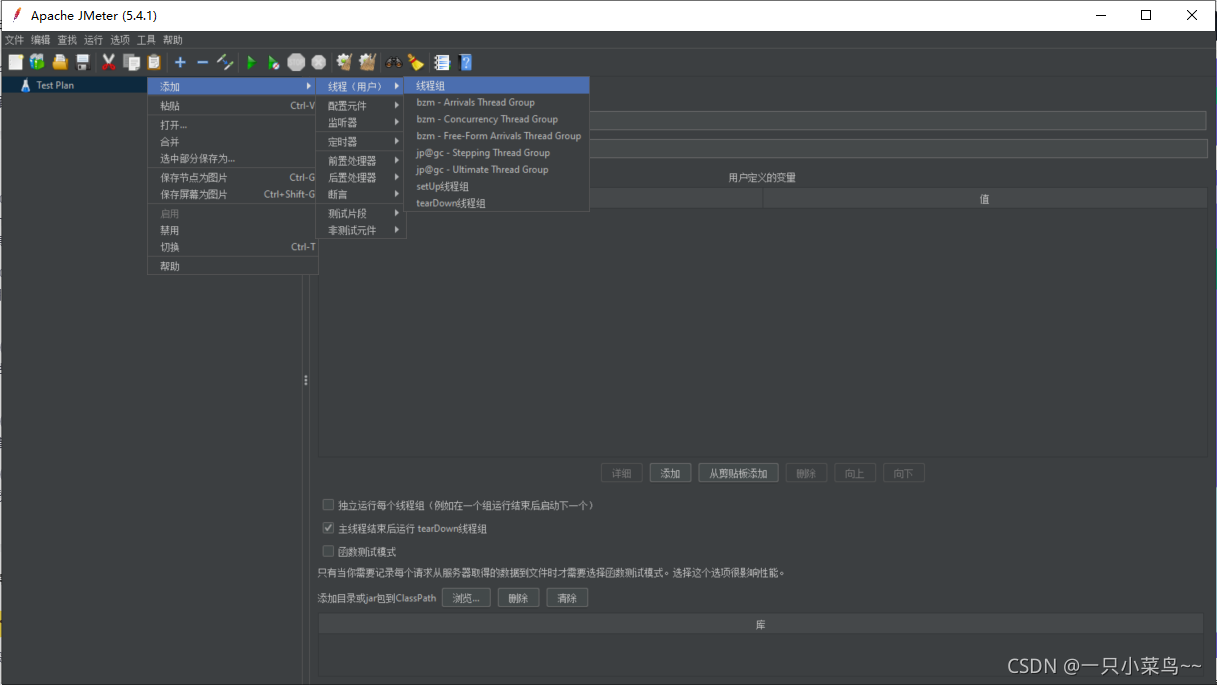Select 粘贴 in the context menu
Image resolution: width=1217 pixels, height=685 pixels.
[232, 105]
